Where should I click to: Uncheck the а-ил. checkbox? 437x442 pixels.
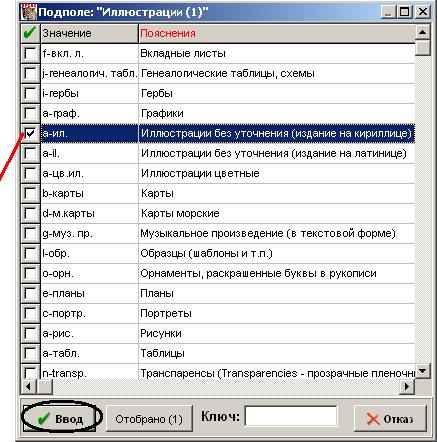[x=30, y=133]
